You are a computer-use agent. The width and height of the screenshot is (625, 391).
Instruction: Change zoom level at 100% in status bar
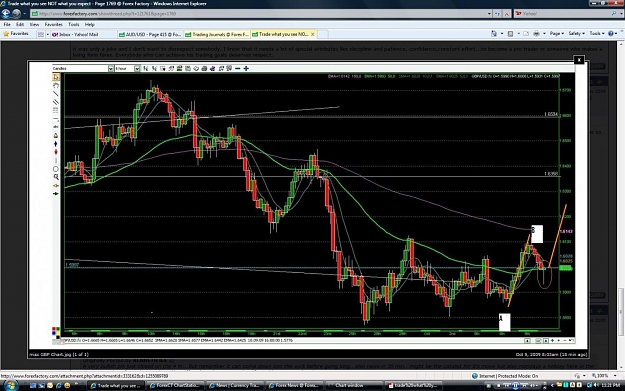pyautogui.click(x=602, y=376)
